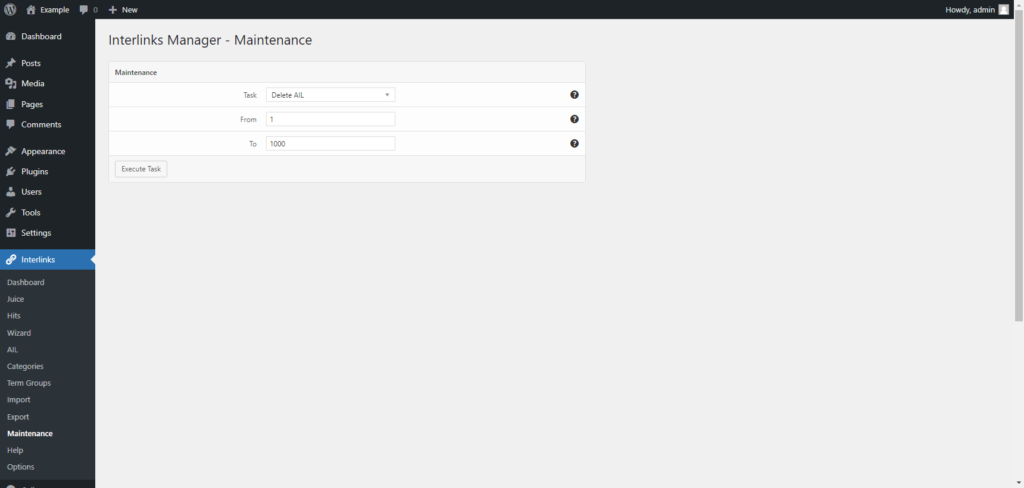The image size is (1024, 488).
Task: Click the Interlinks Manager - Maintenance heading
Action: pyautogui.click(x=210, y=40)
